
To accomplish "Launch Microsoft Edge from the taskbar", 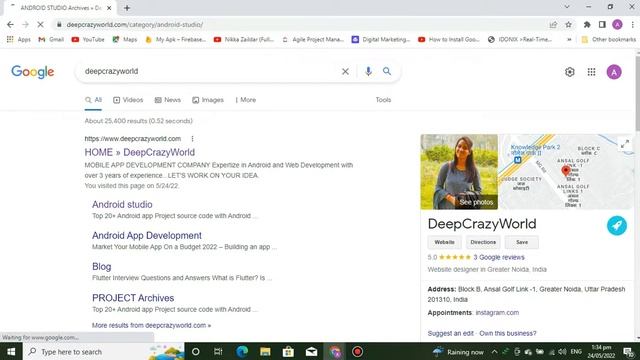I will 242,351.
